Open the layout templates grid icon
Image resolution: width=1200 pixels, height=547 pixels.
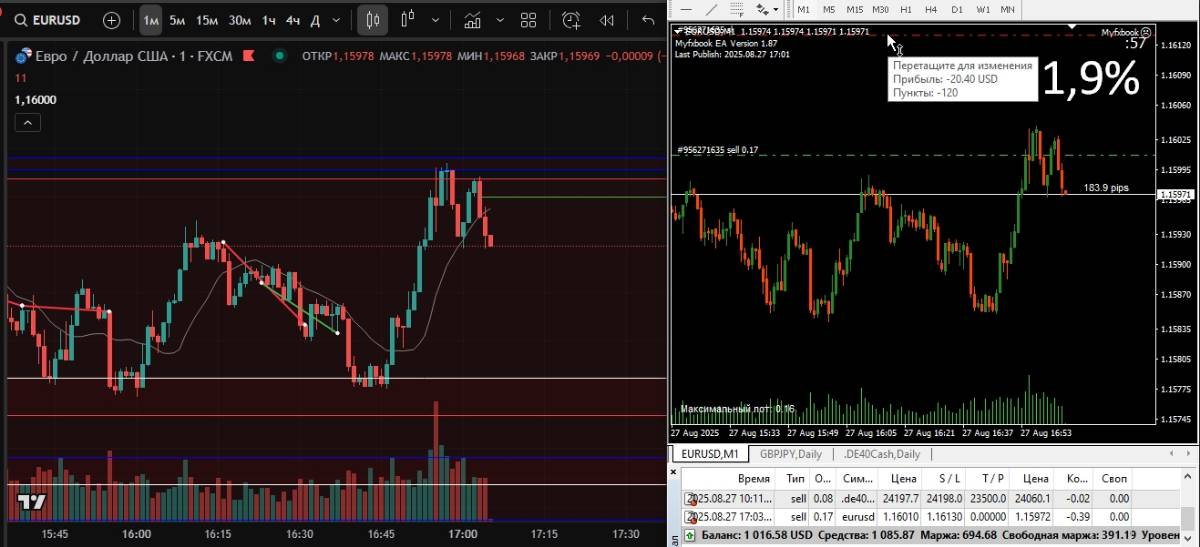[529, 20]
